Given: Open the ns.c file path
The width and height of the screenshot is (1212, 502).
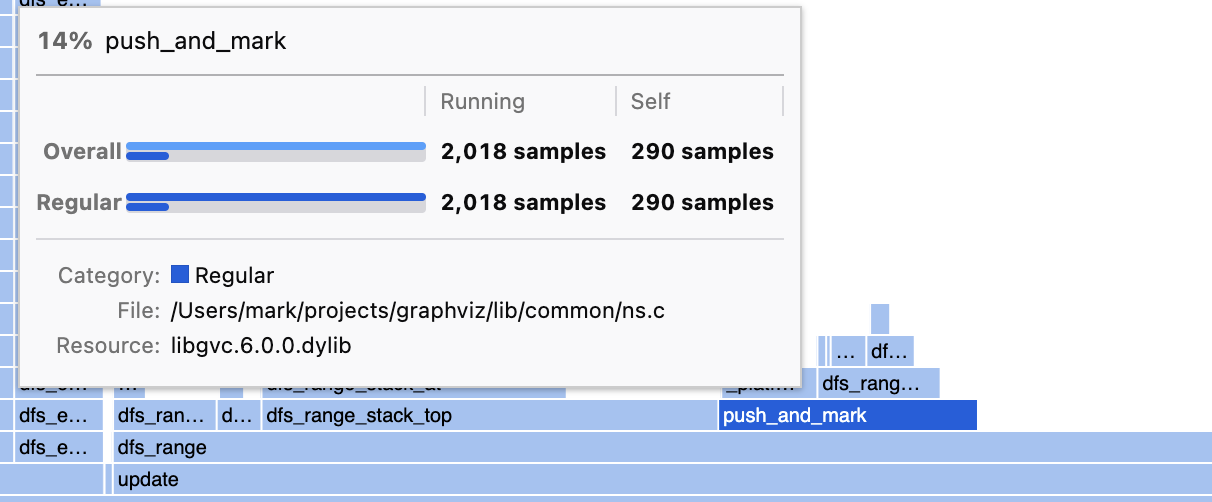Looking at the screenshot, I should tap(418, 311).
